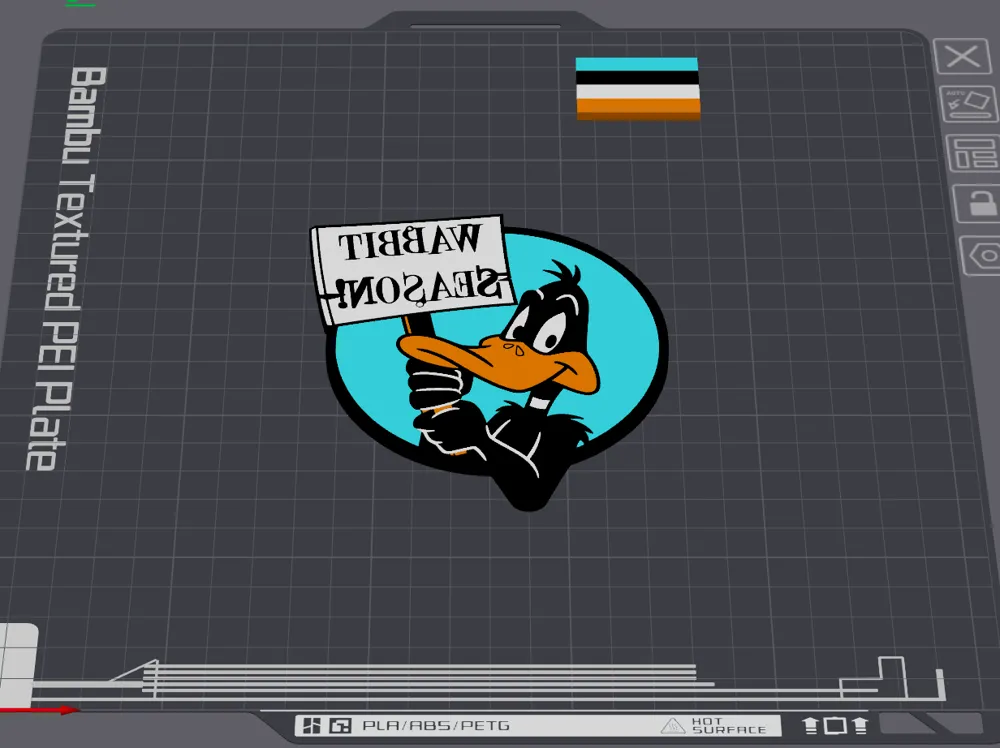This screenshot has width=1000, height=748.
Task: Select the WABBIT SEASON sign part
Action: coord(413,270)
